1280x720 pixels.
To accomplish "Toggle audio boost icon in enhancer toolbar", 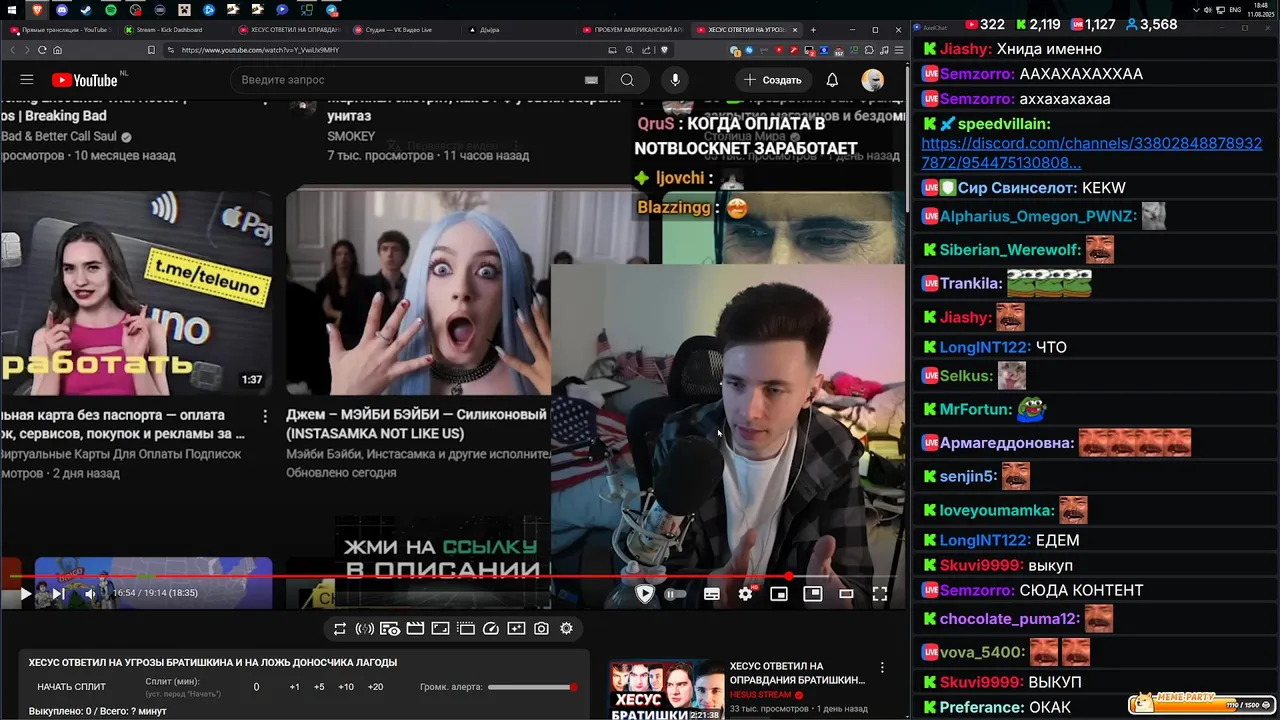I will point(365,629).
